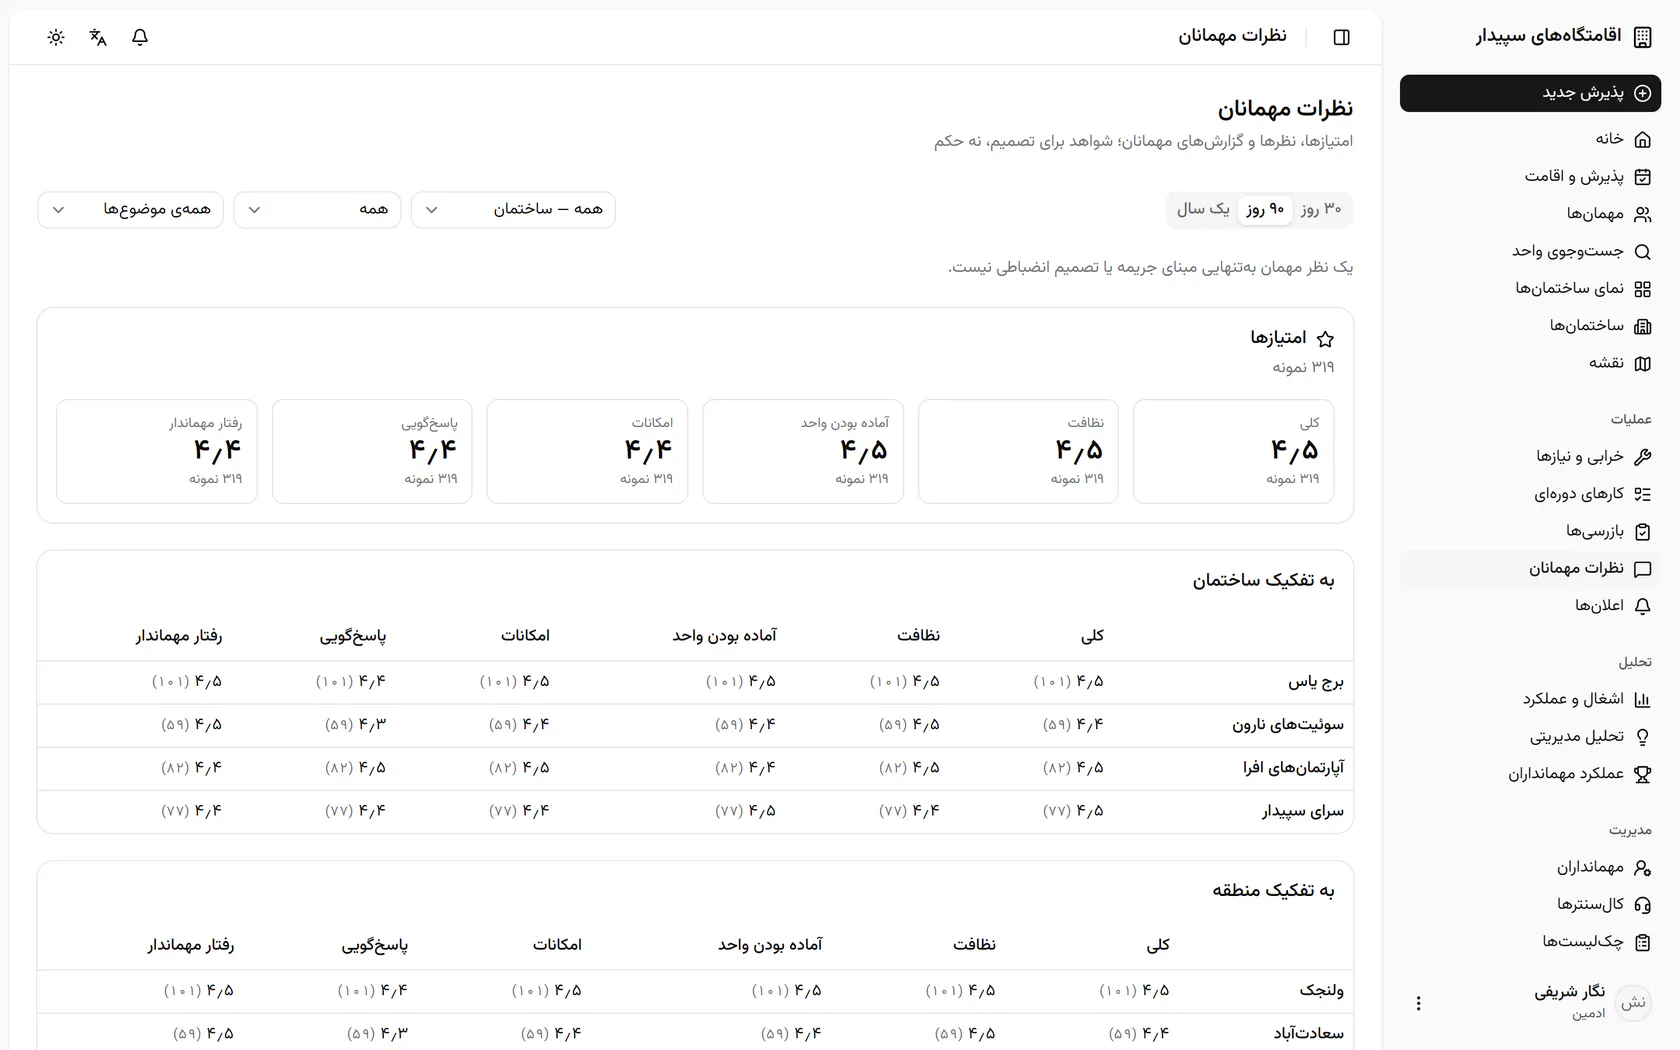The image size is (1680, 1050).
Task: Click the headset icon beside کال‌سنترها
Action: pos(1642,905)
